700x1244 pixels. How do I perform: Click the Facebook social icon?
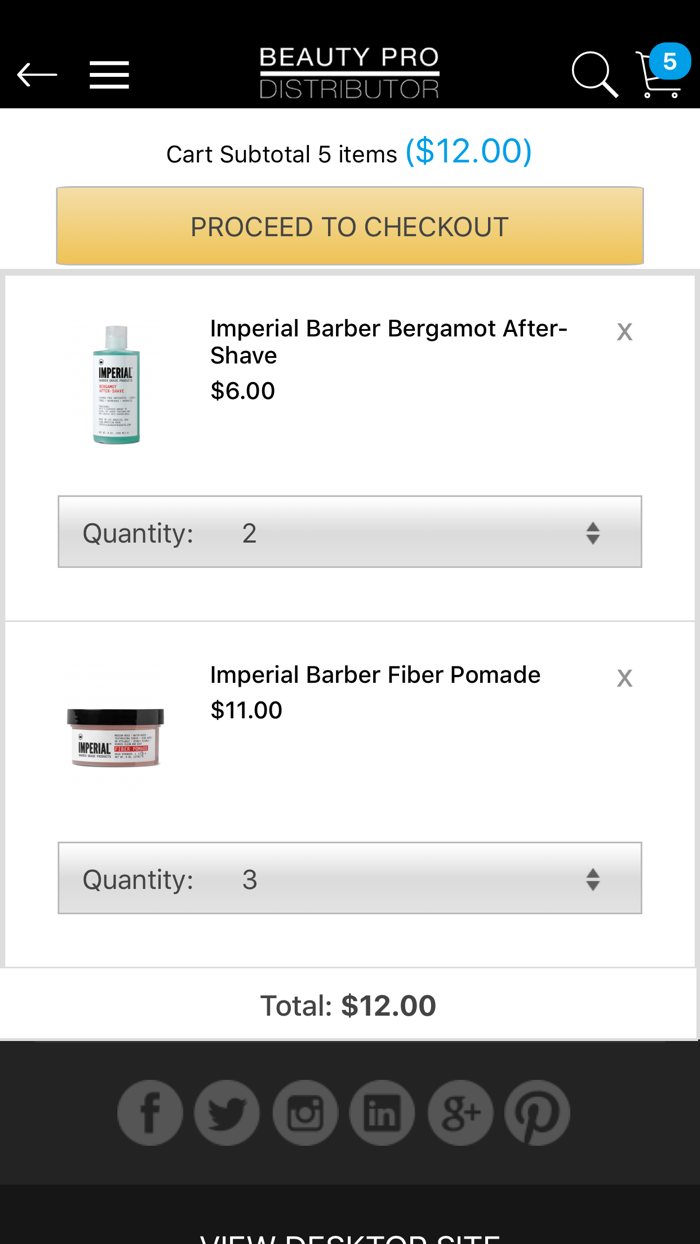(150, 1112)
